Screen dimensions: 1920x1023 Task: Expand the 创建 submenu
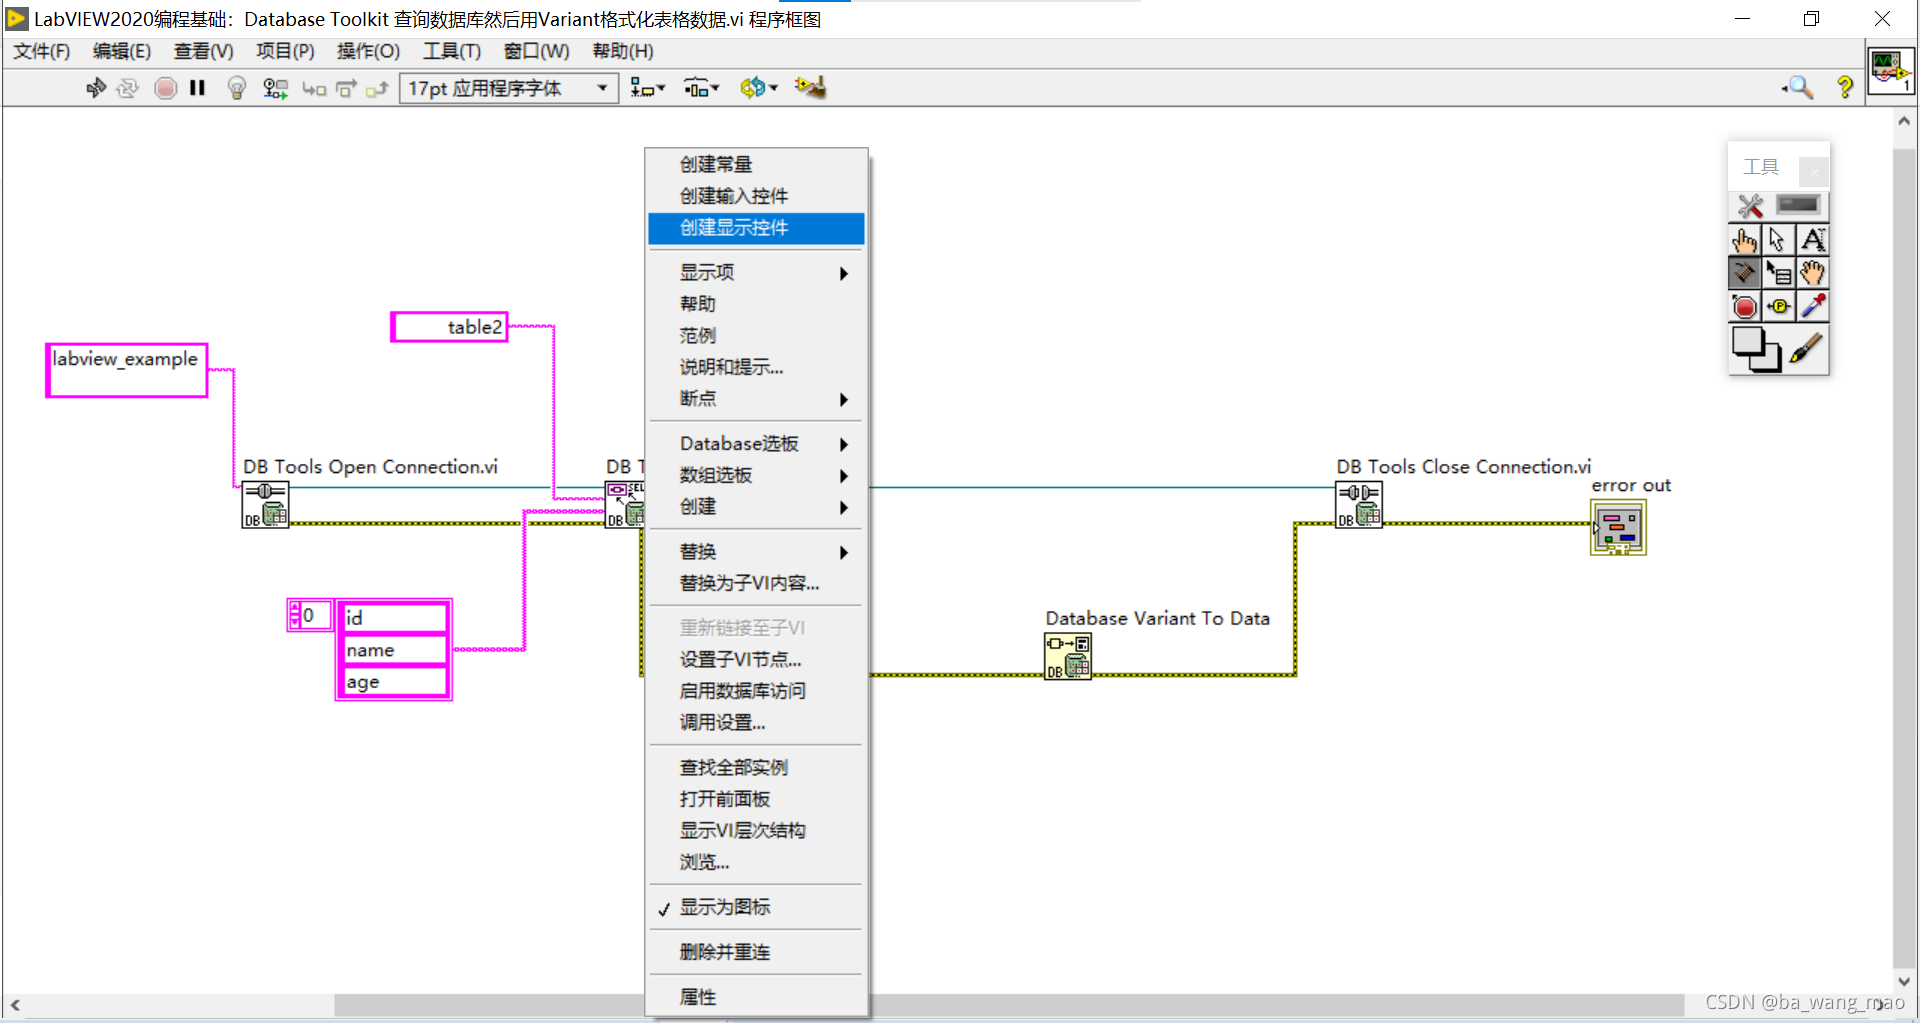(x=756, y=507)
